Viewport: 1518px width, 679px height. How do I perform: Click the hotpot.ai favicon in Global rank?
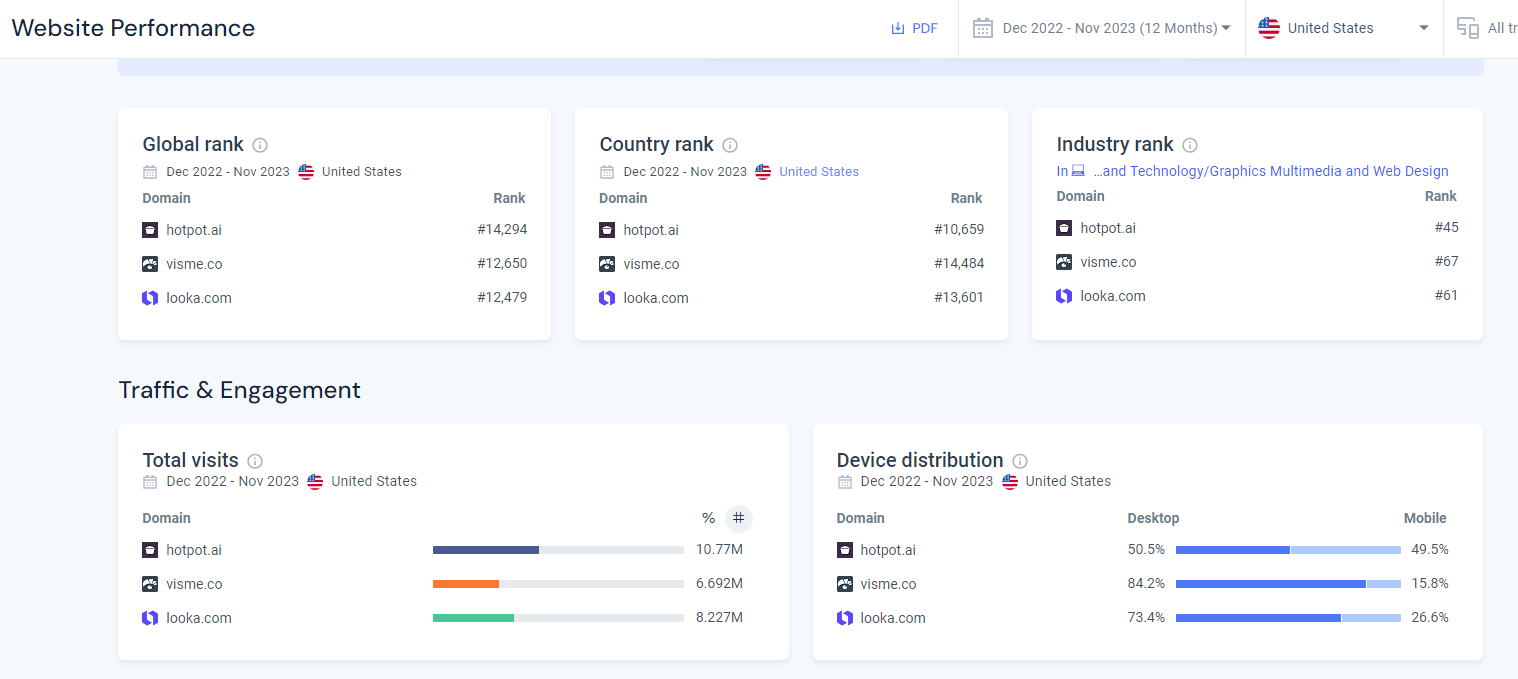coord(150,230)
